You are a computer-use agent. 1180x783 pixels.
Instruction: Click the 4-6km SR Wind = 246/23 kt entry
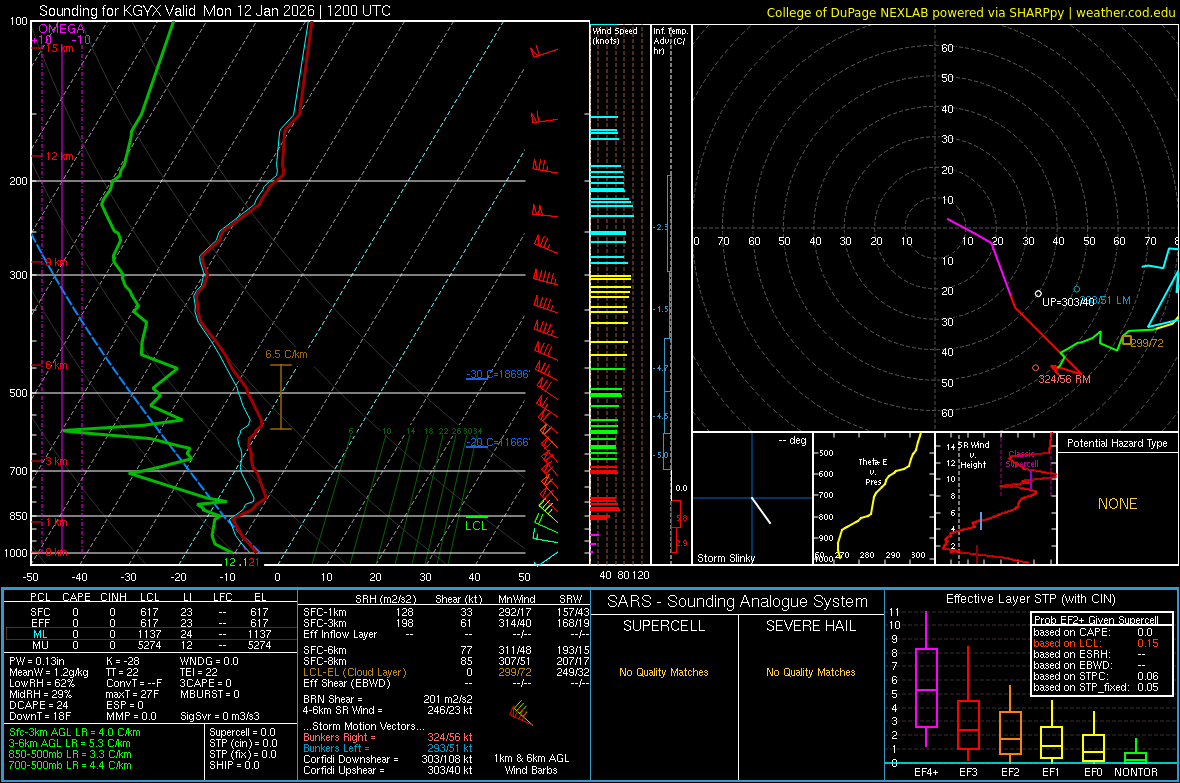388,711
